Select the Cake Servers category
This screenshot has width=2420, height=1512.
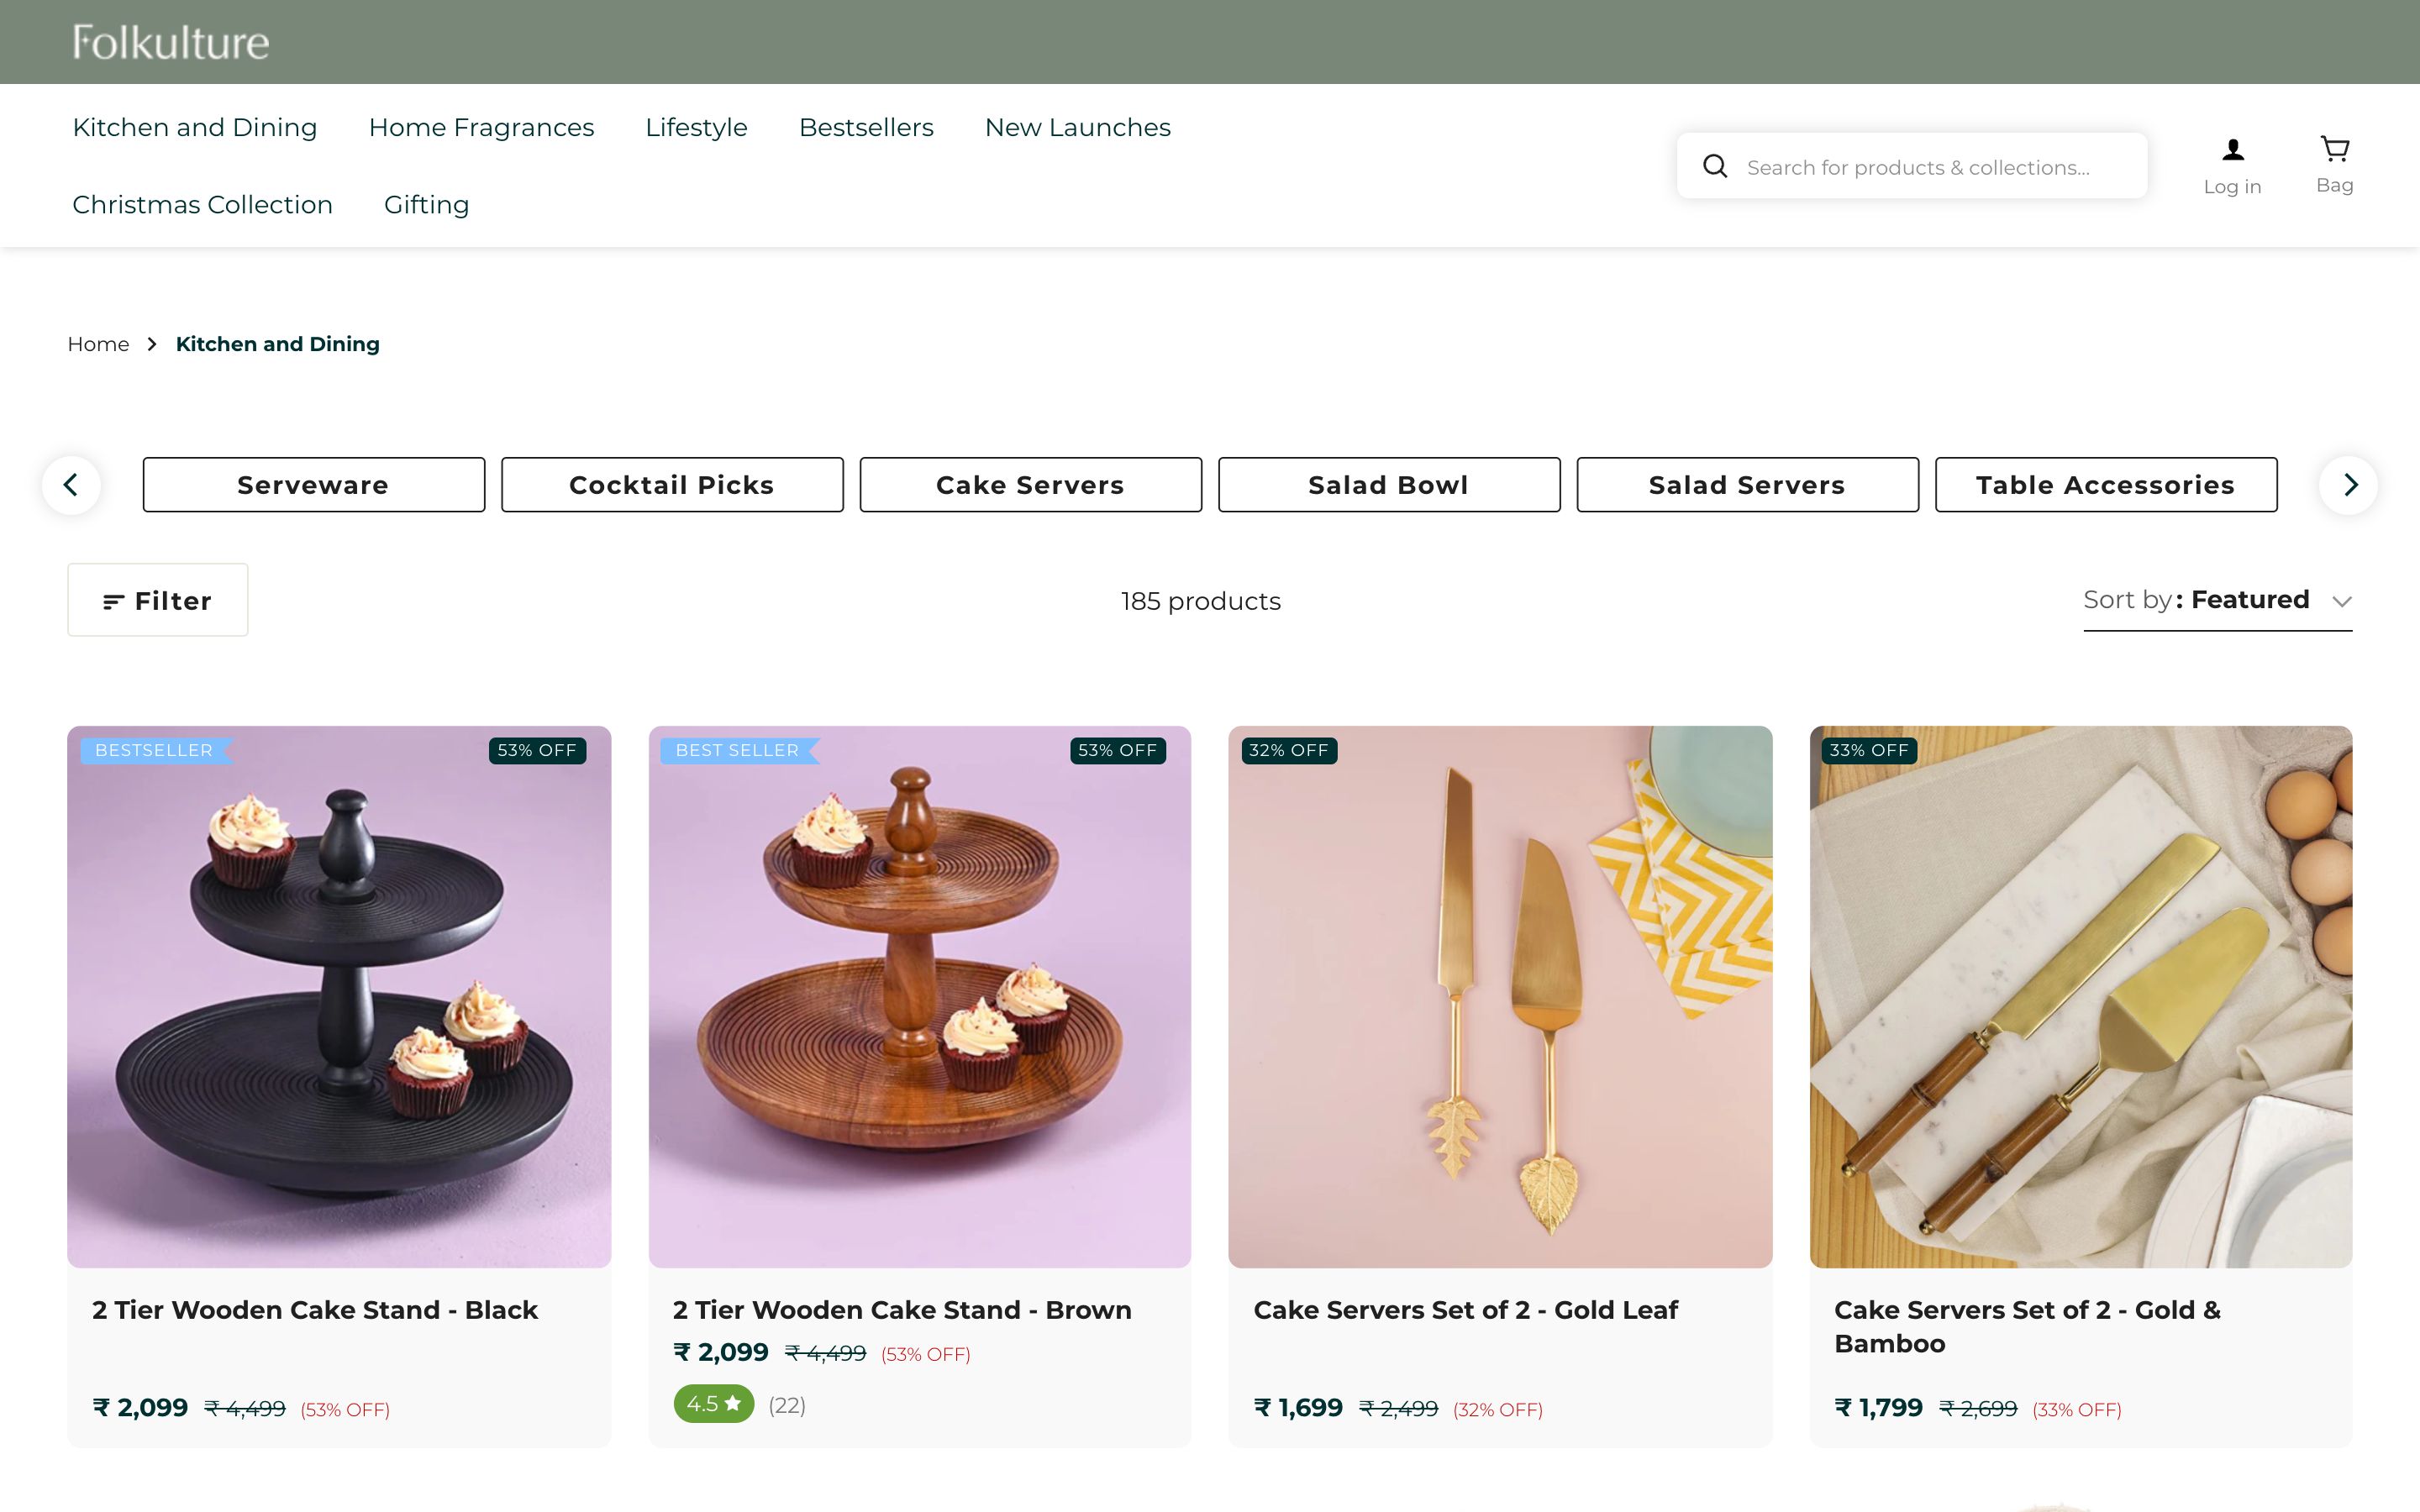[x=1030, y=485]
